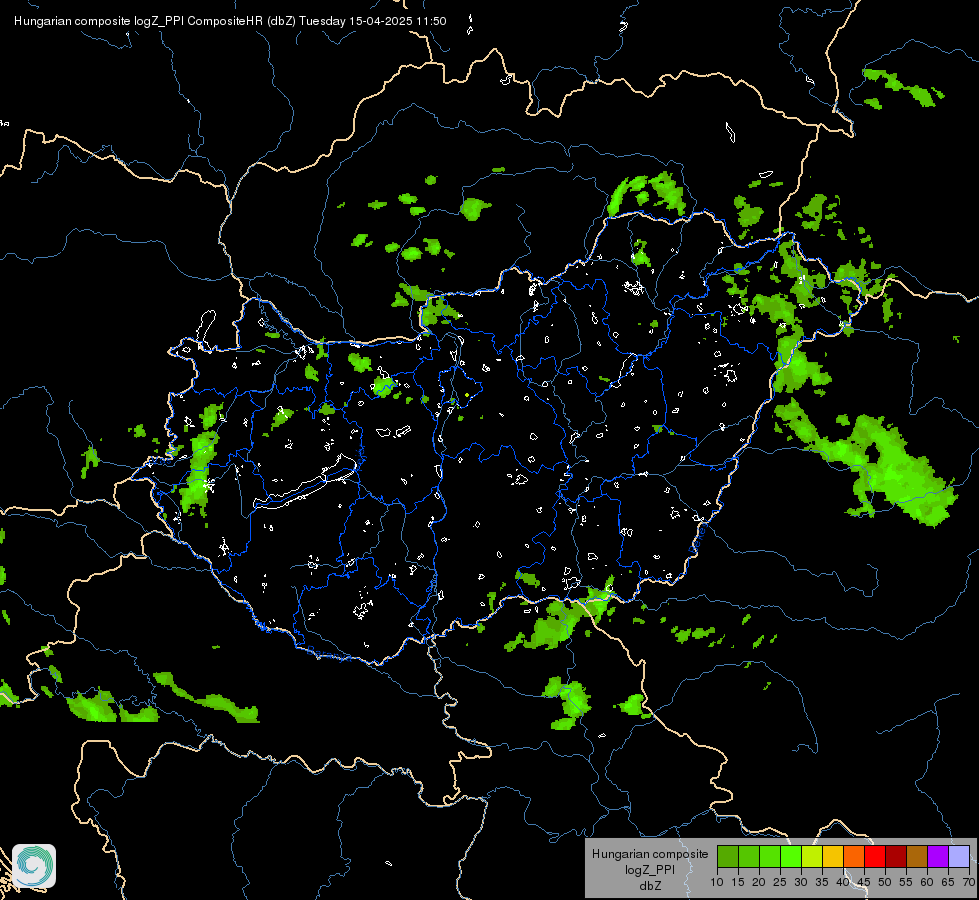This screenshot has width=979, height=900.
Task: Select the 30–35 dBZ yellow-green swatch
Action: tap(812, 856)
